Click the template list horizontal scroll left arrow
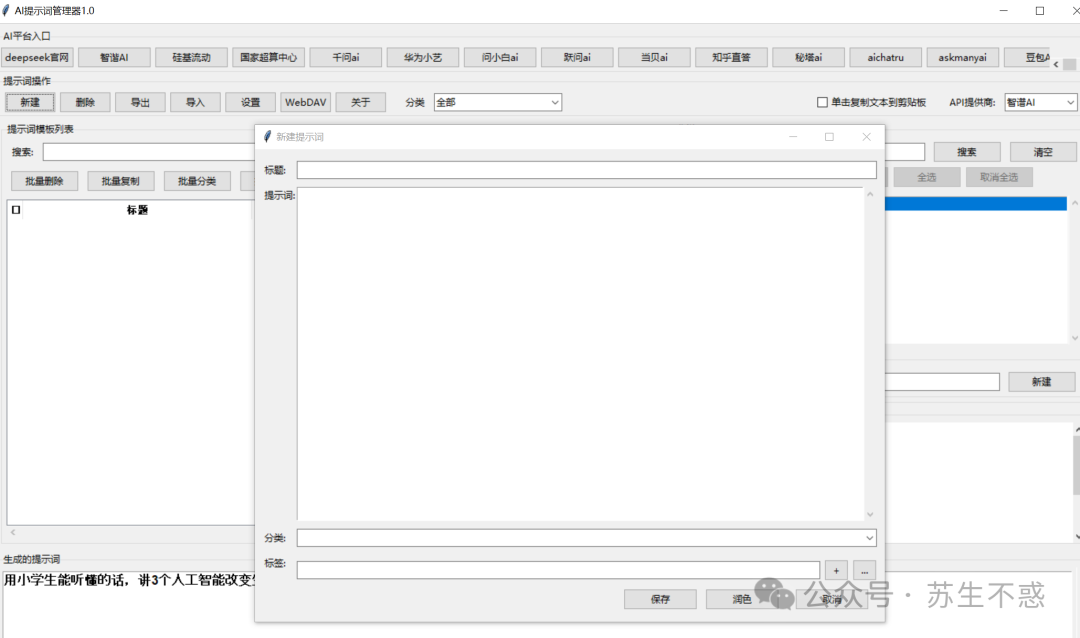The image size is (1080, 638). coord(13,532)
